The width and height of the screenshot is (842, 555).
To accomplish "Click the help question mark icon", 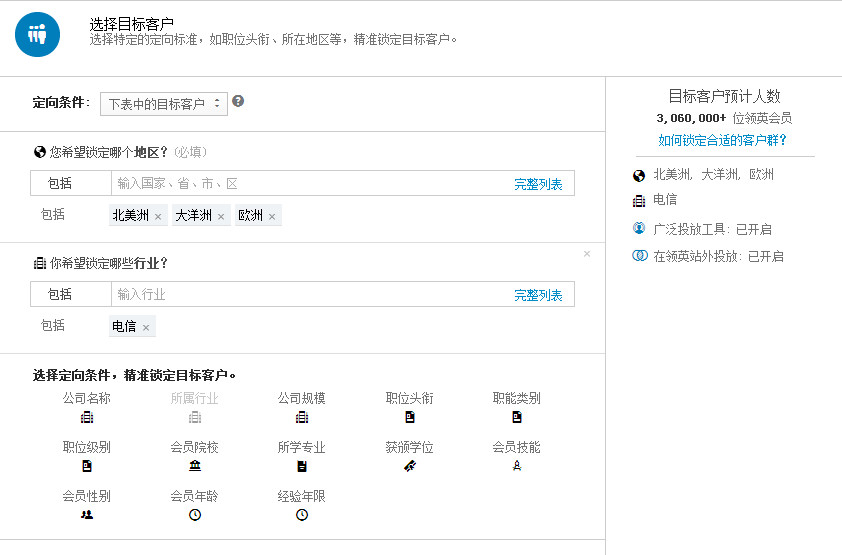I will tap(238, 101).
